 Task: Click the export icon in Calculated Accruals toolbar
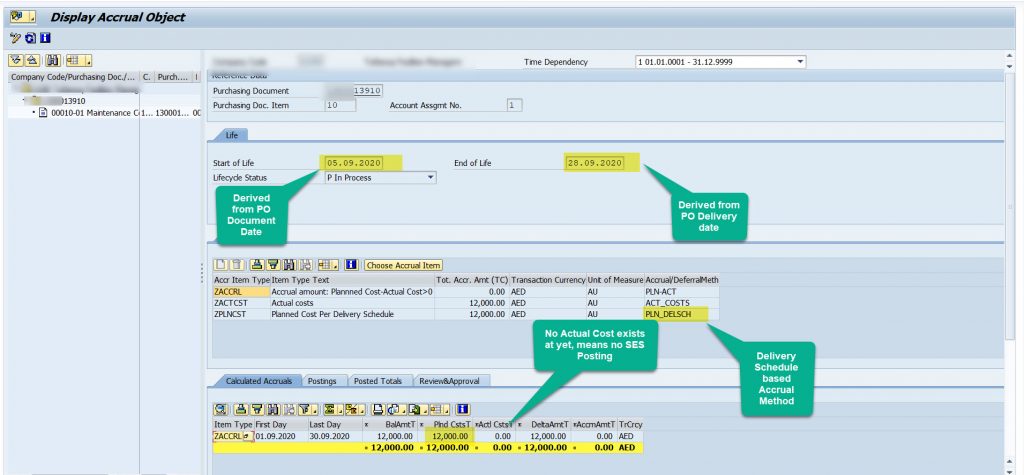tap(416, 410)
